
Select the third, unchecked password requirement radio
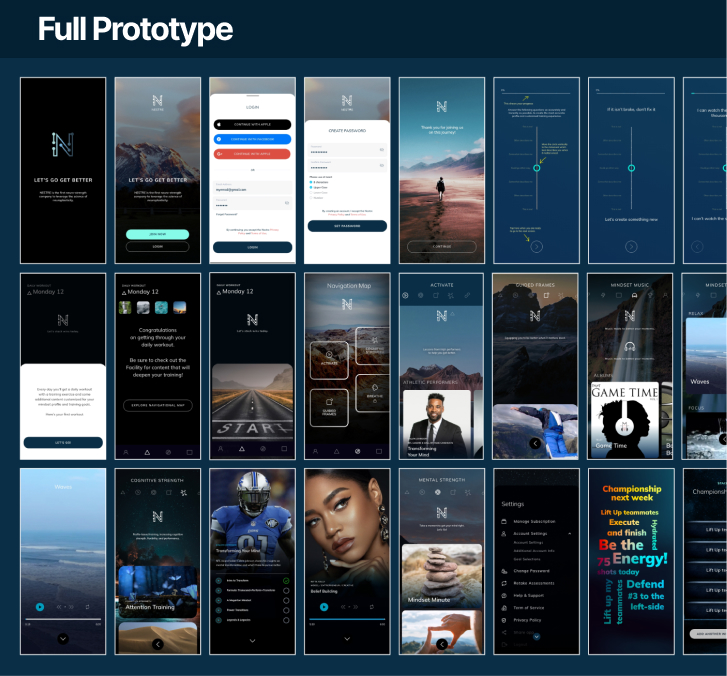click(311, 192)
